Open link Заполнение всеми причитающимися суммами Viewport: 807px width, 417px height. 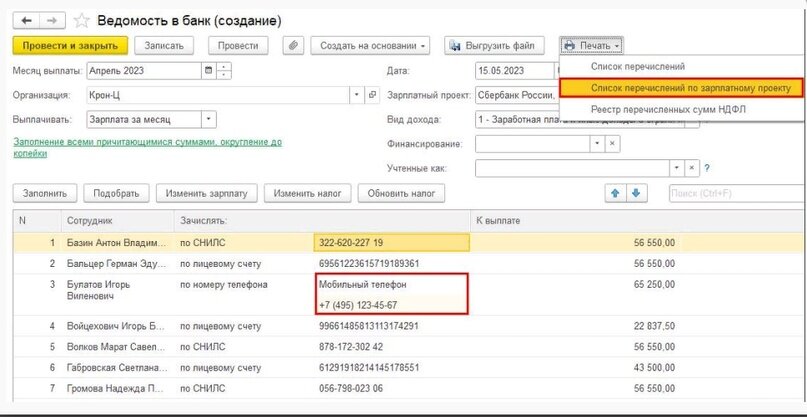tap(148, 148)
